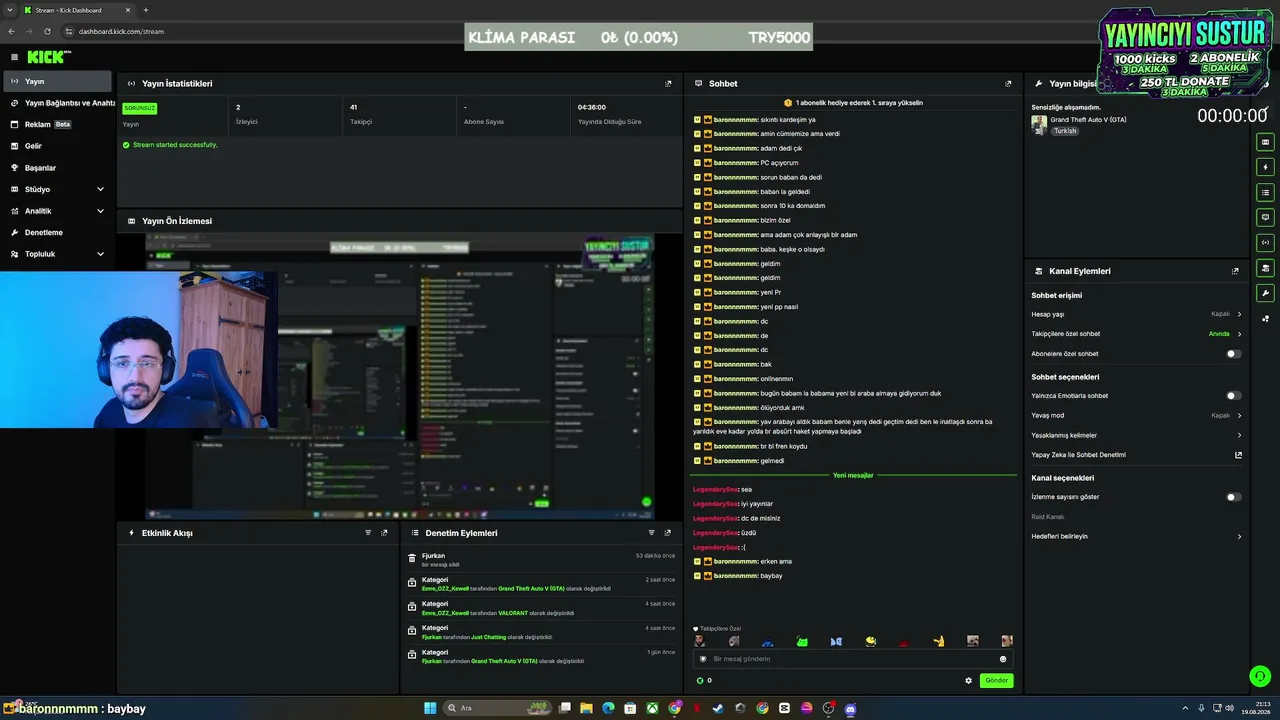Go back in the browser
The width and height of the screenshot is (1280, 720).
click(x=11, y=31)
